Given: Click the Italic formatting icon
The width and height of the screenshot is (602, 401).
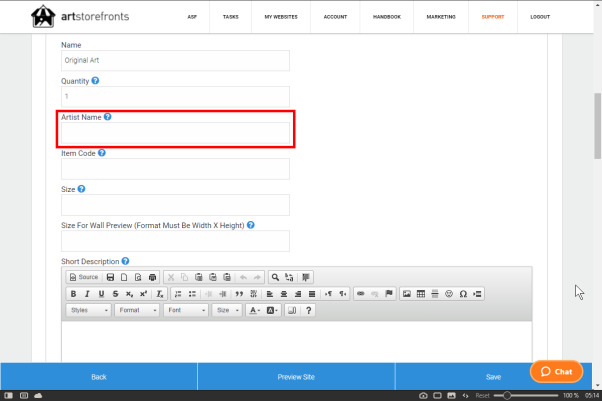Looking at the screenshot, I should coord(87,293).
